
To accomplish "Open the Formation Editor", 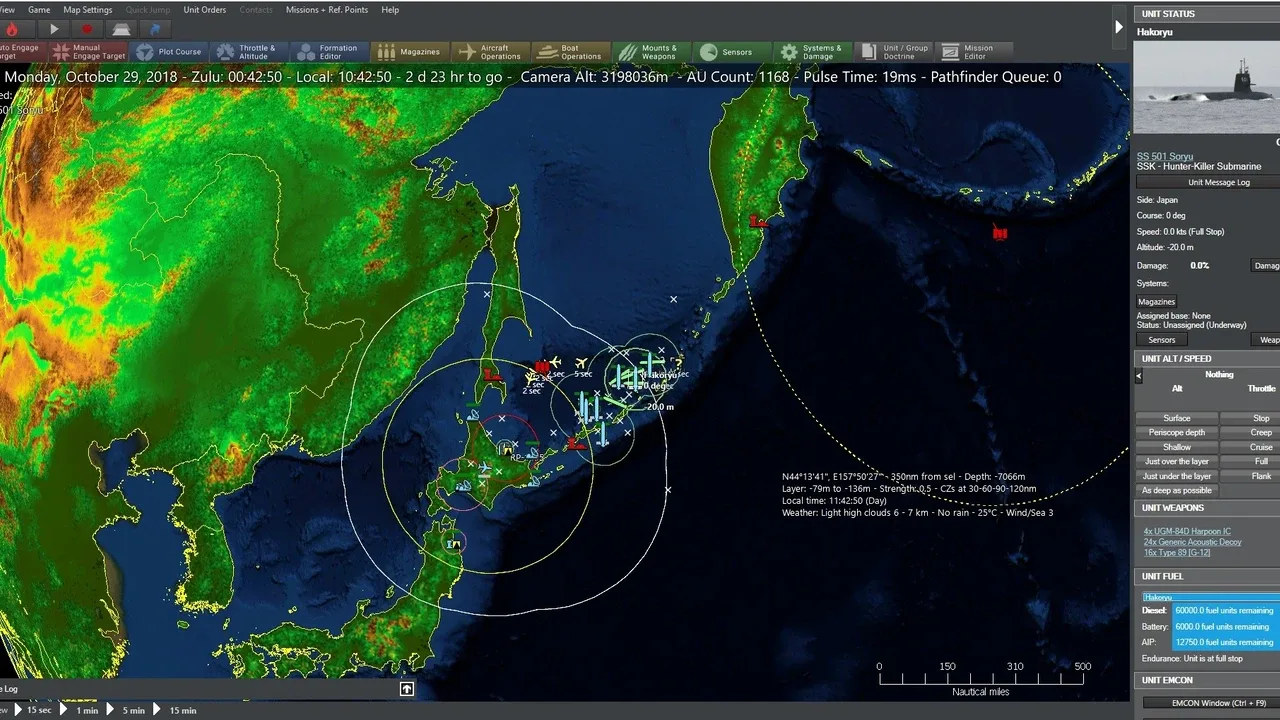I will [326, 52].
